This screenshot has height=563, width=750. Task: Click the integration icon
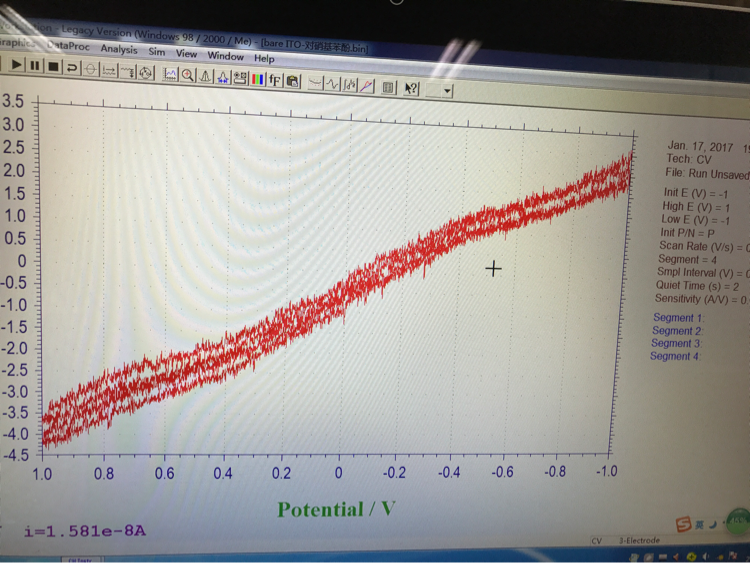click(x=349, y=85)
